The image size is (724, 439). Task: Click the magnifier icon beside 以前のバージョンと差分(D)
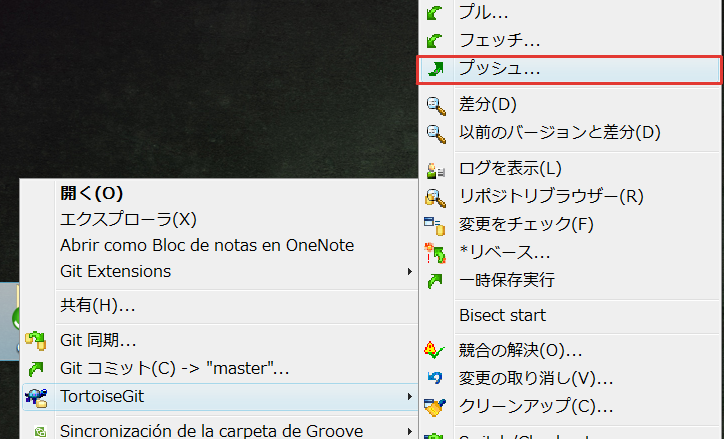[435, 133]
